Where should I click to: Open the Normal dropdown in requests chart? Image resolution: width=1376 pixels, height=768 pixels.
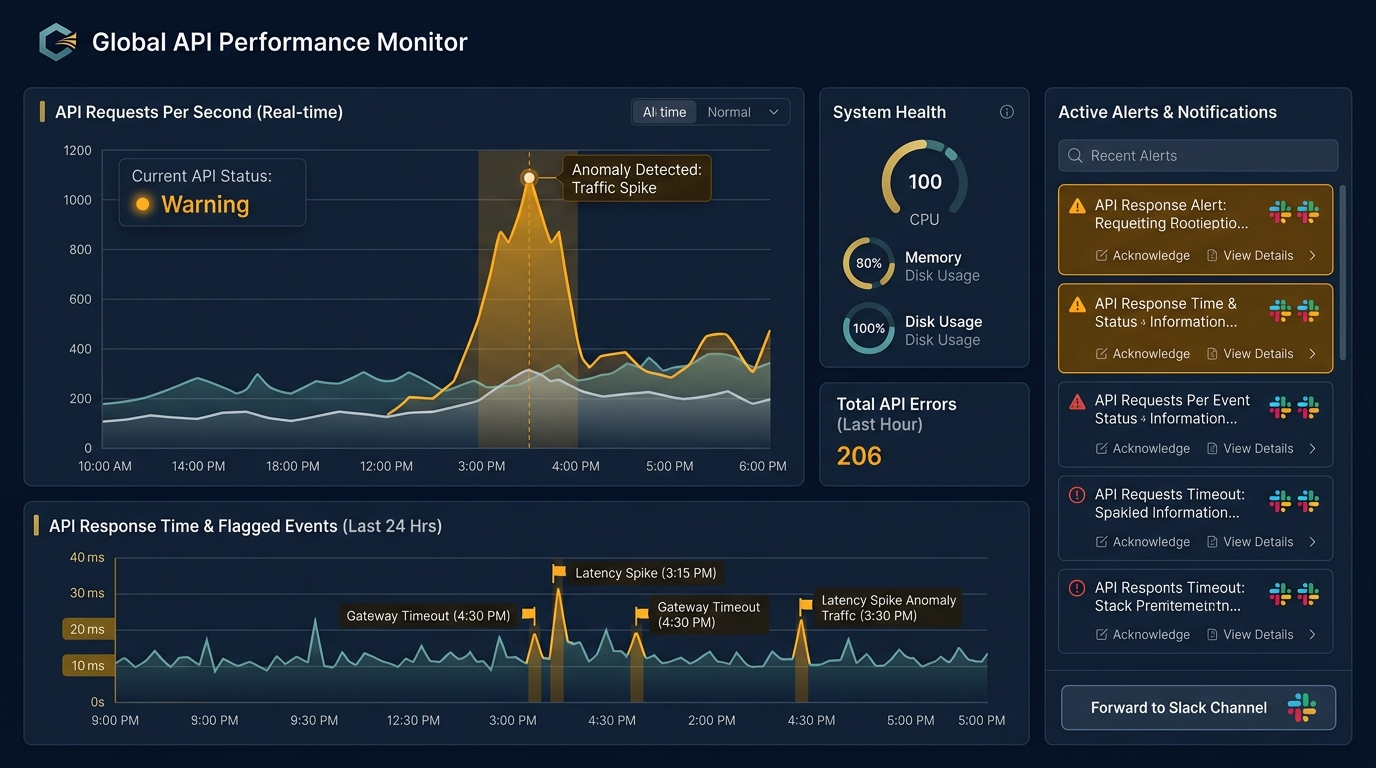coord(743,112)
